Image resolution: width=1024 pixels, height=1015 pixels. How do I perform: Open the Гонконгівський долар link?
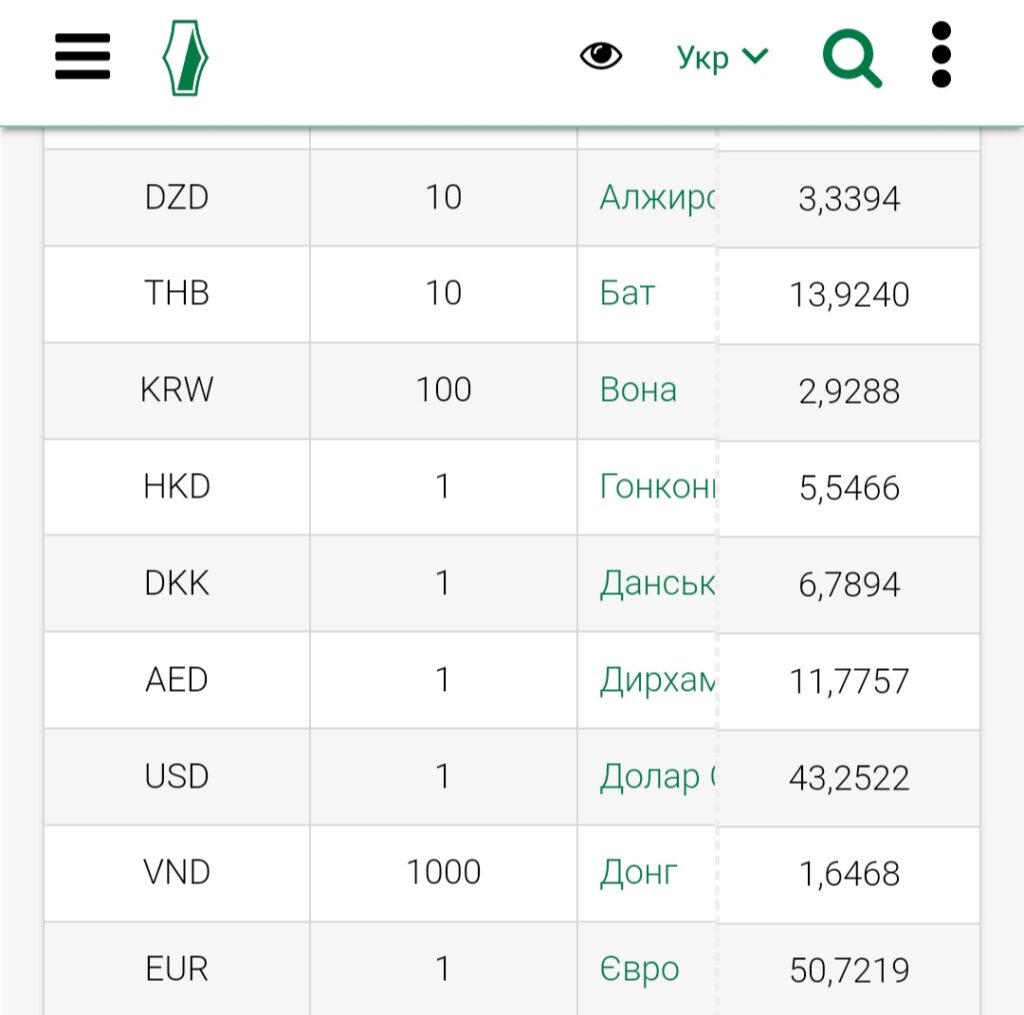[658, 487]
